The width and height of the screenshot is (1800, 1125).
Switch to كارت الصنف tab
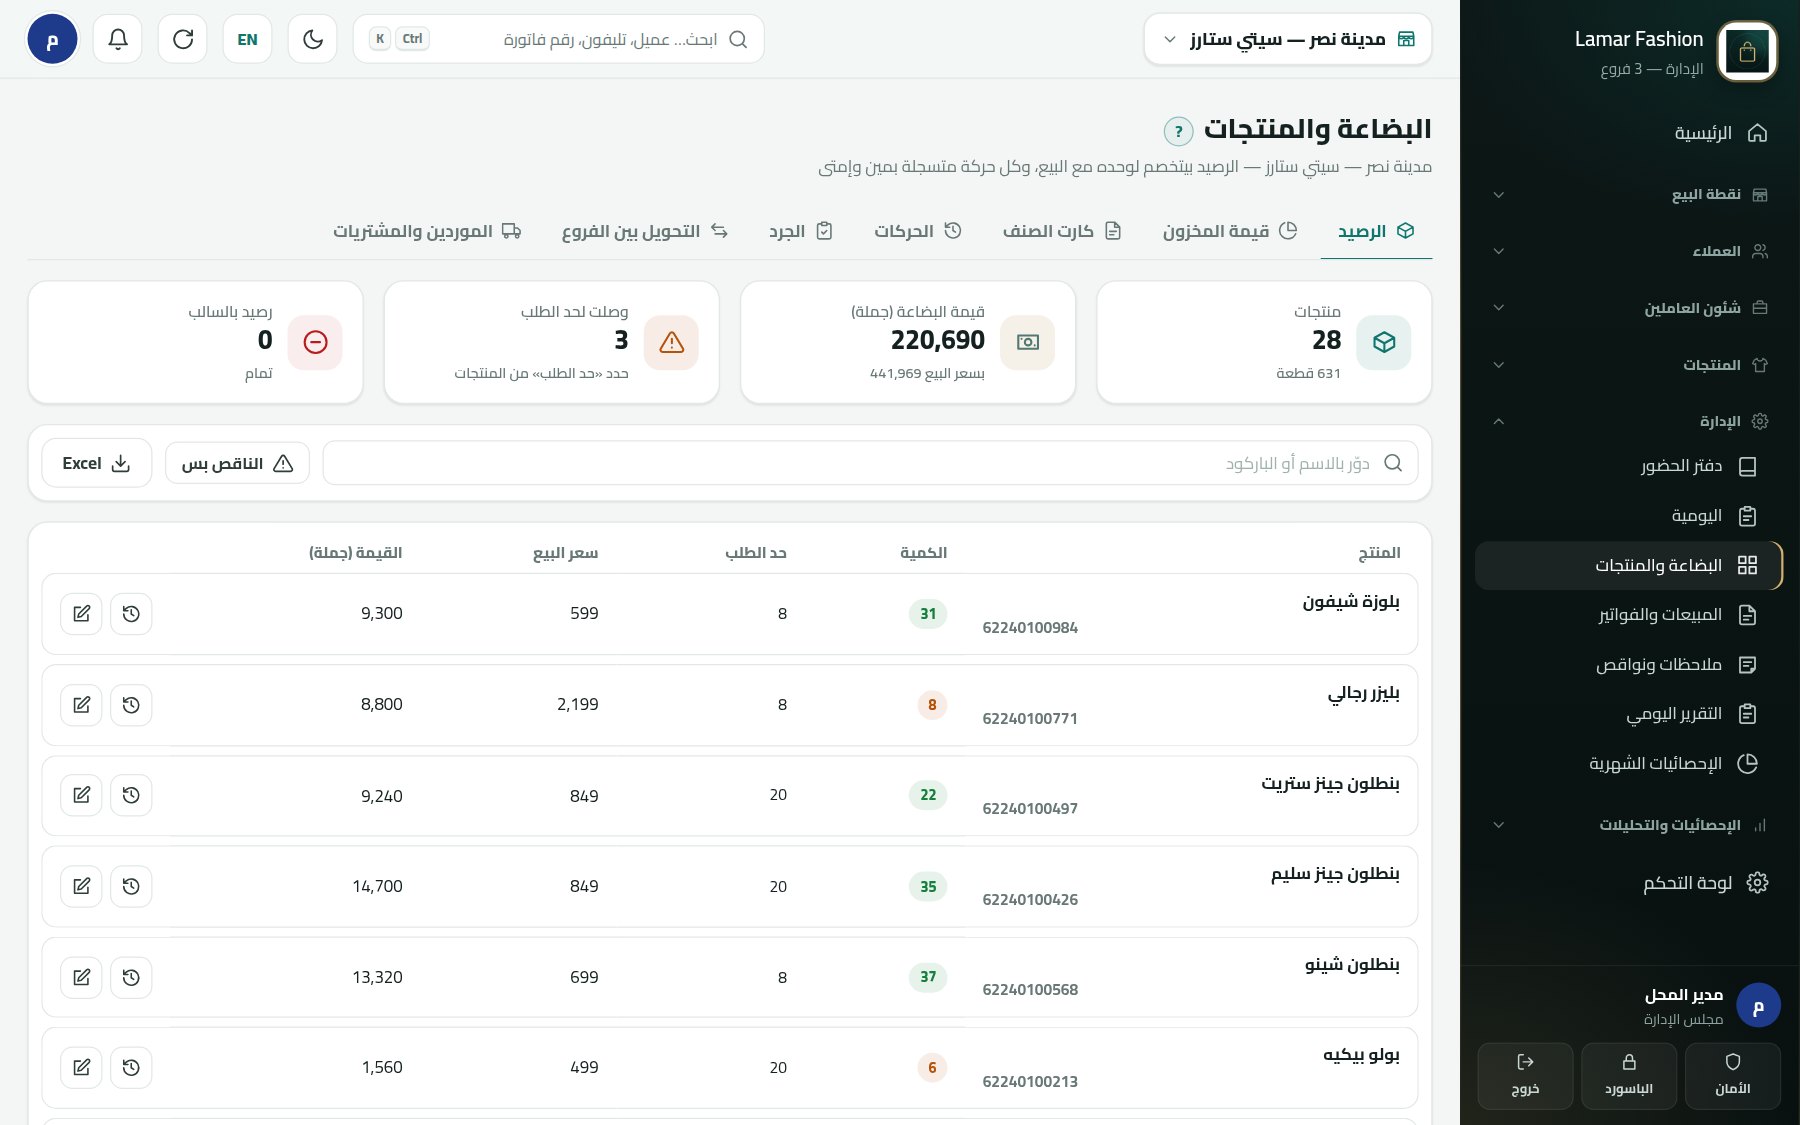(1062, 231)
